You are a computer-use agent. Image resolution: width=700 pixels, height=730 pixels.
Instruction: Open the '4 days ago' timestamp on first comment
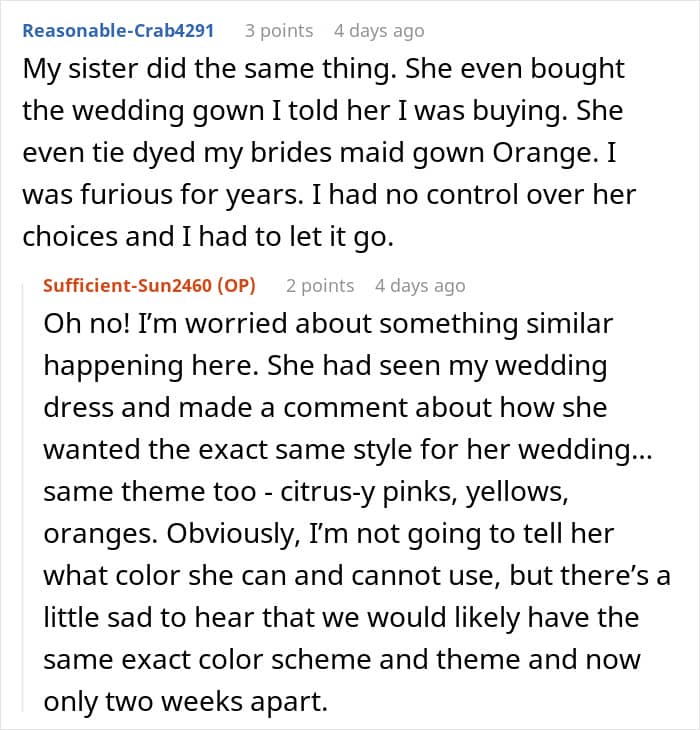pyautogui.click(x=379, y=31)
